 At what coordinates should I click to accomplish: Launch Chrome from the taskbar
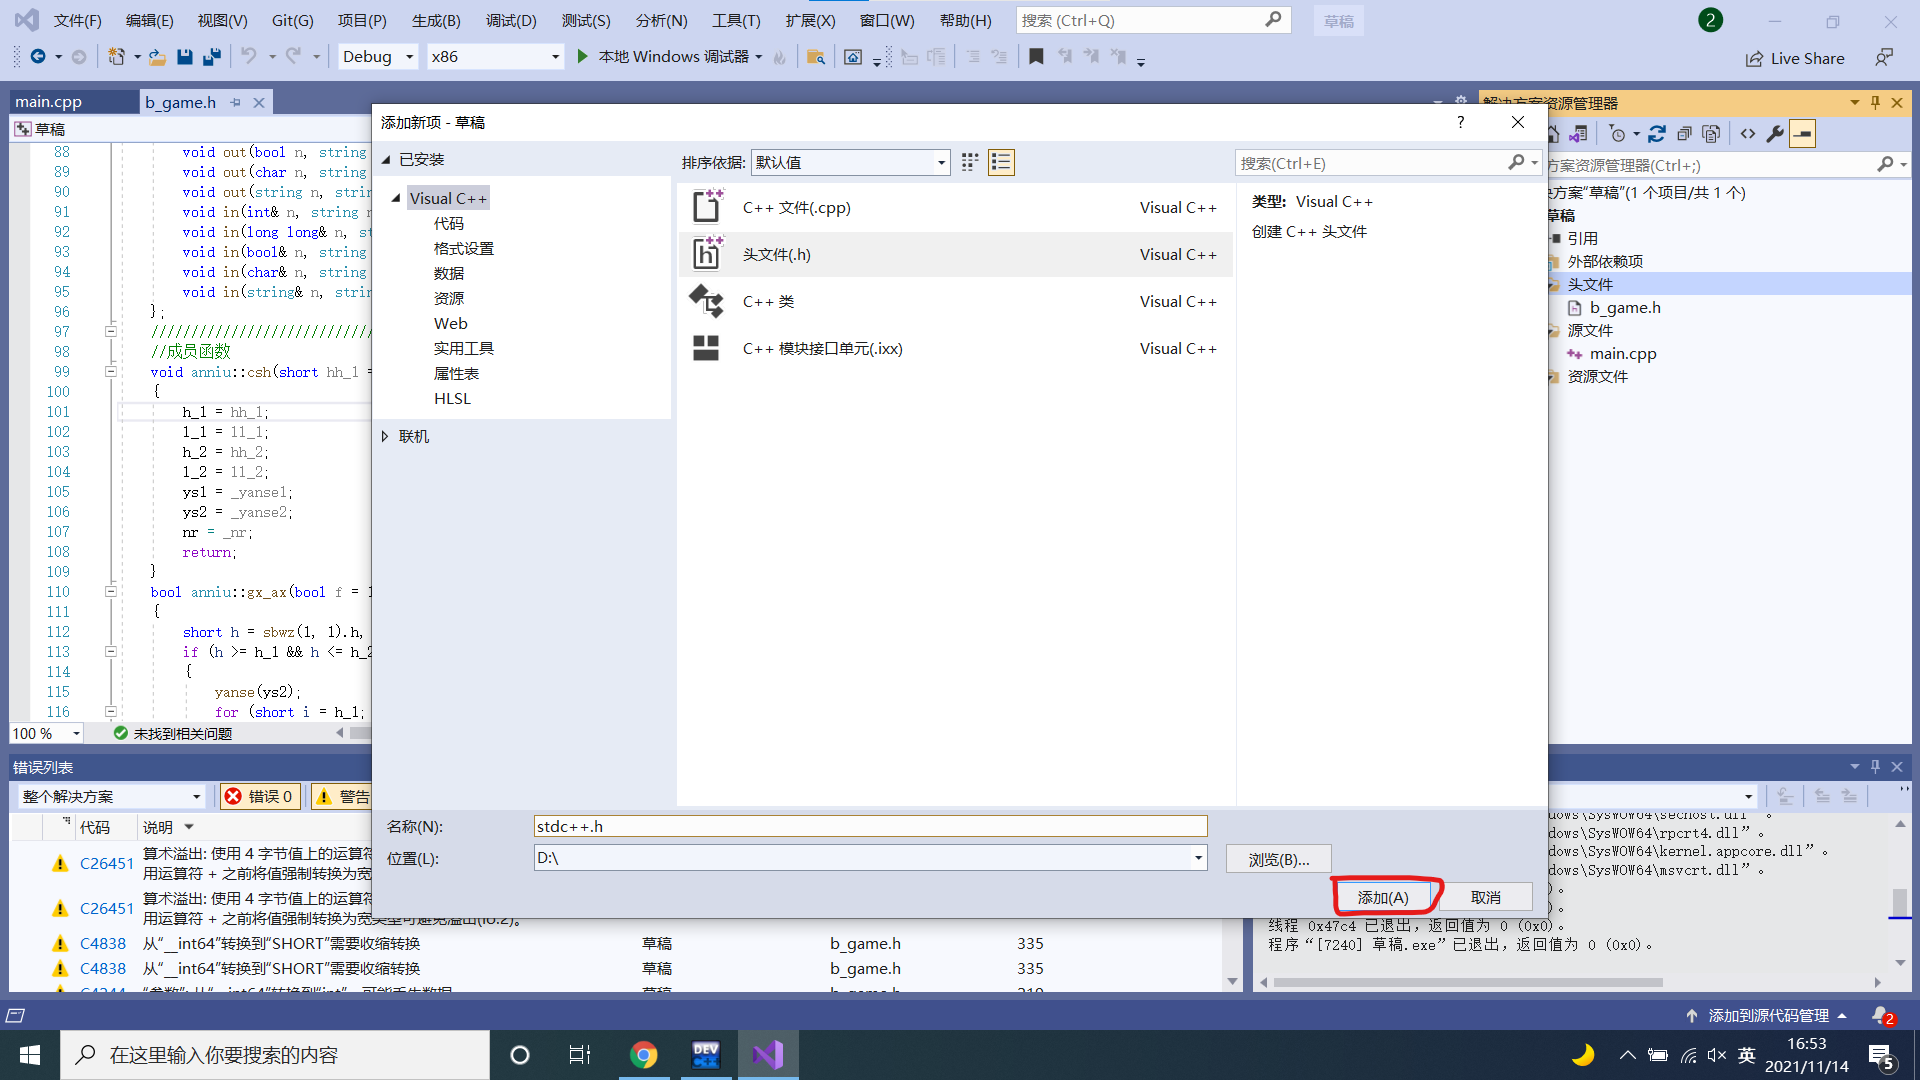[644, 1054]
